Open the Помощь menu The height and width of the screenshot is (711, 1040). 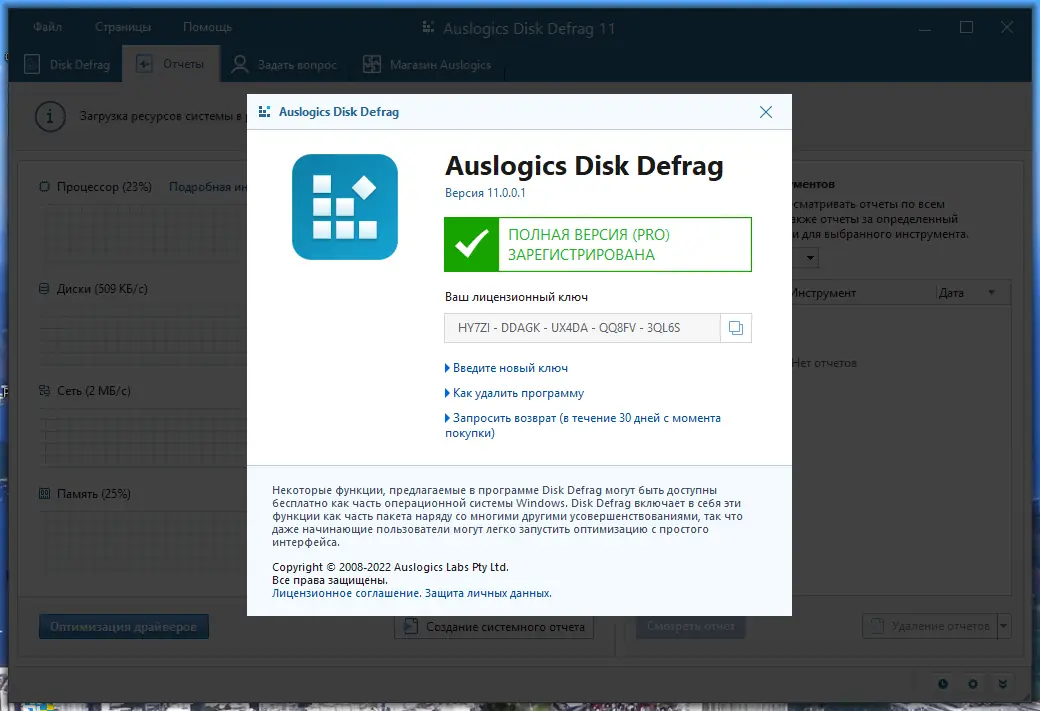point(208,27)
